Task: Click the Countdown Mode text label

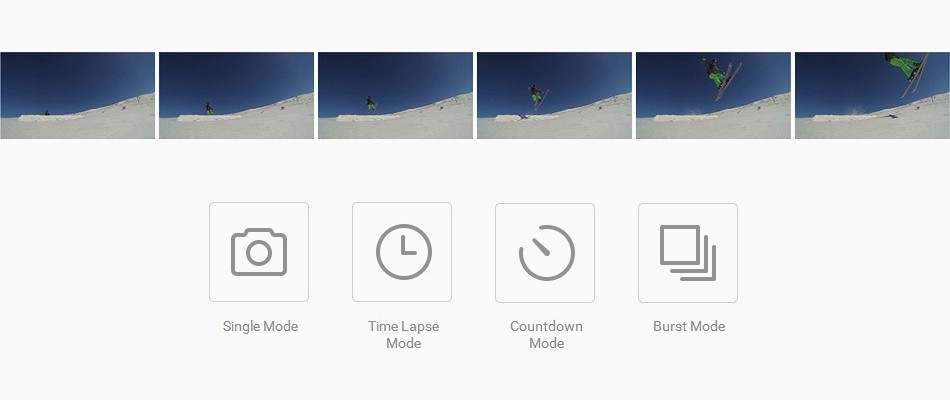Action: (x=546, y=335)
